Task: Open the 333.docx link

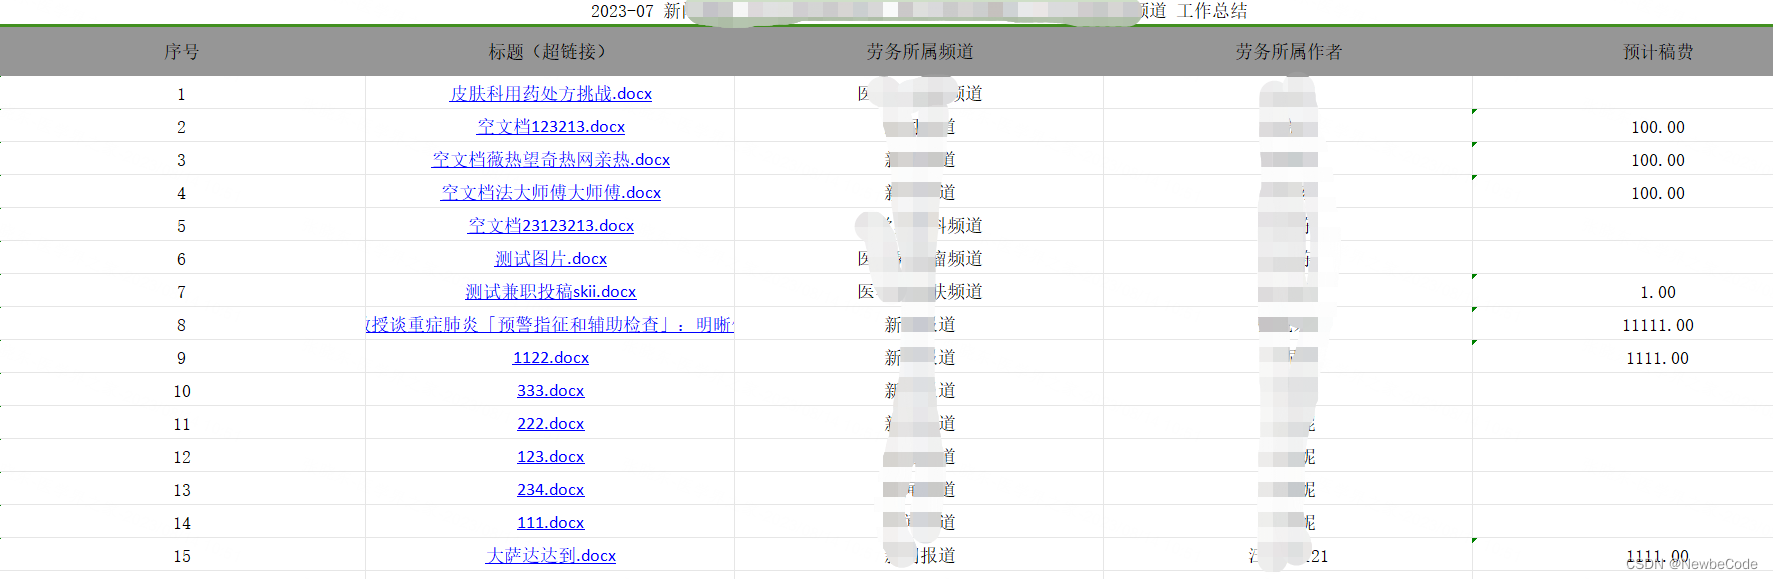Action: tap(550, 391)
